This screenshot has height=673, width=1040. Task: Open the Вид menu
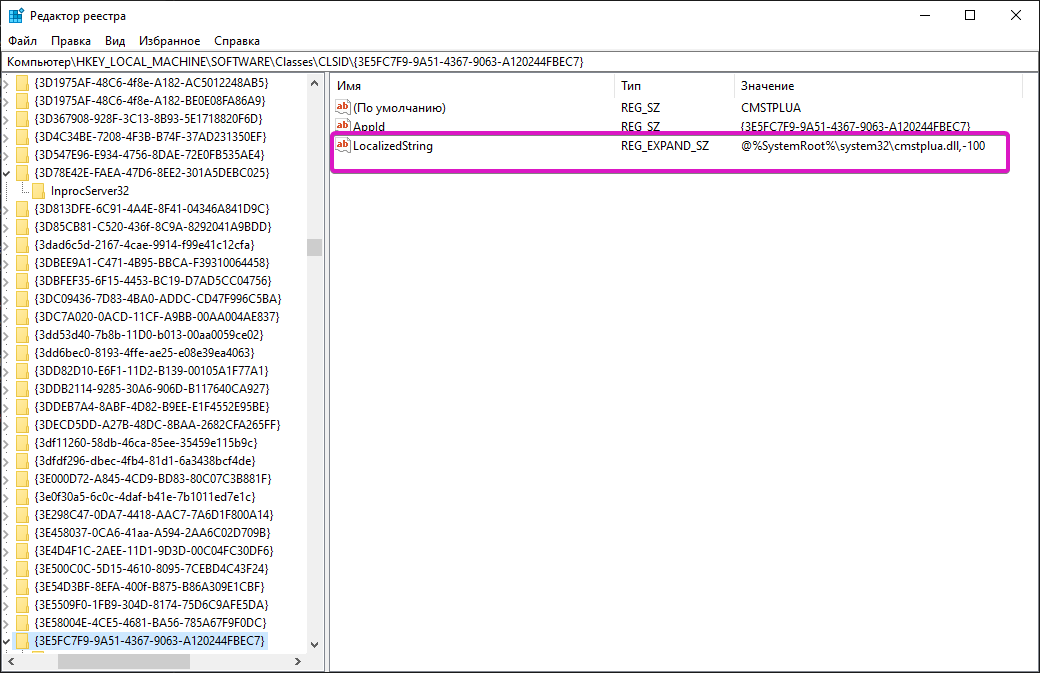tap(115, 41)
